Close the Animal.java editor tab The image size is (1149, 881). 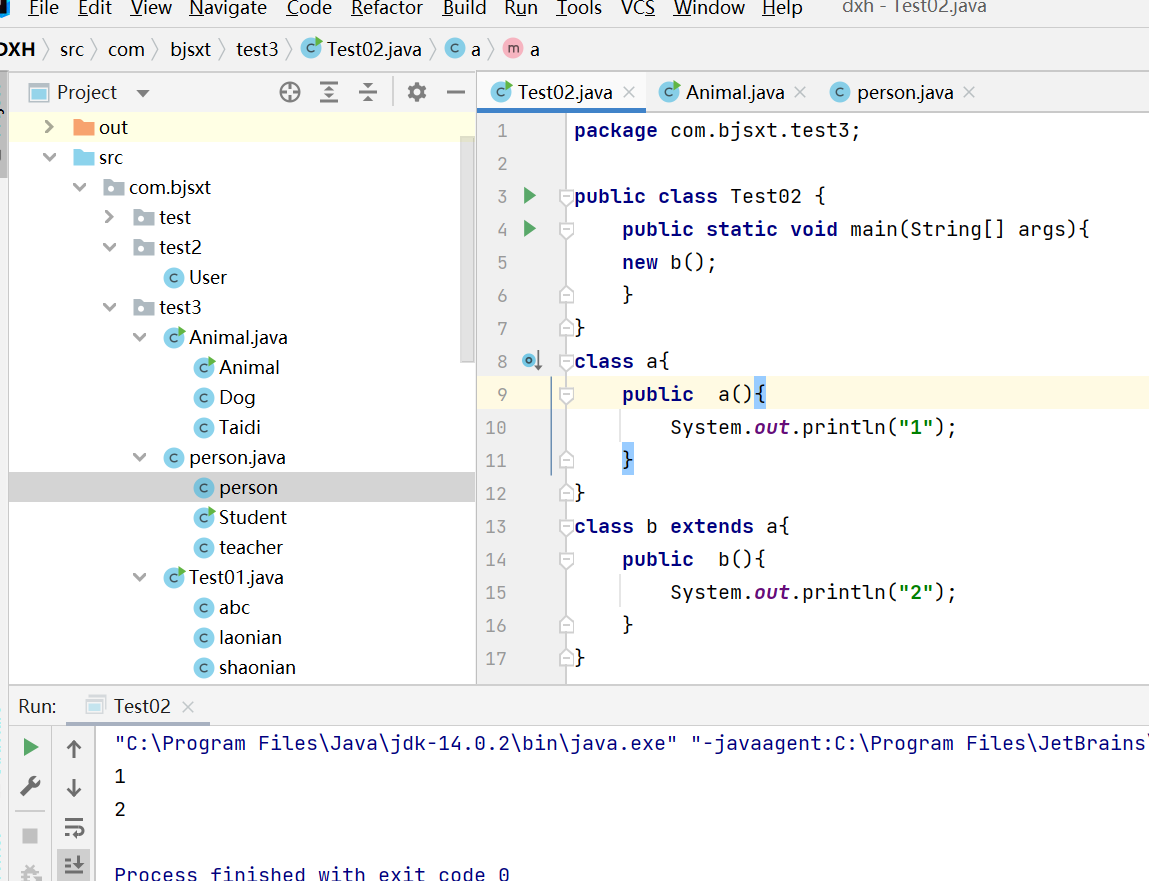[x=800, y=92]
